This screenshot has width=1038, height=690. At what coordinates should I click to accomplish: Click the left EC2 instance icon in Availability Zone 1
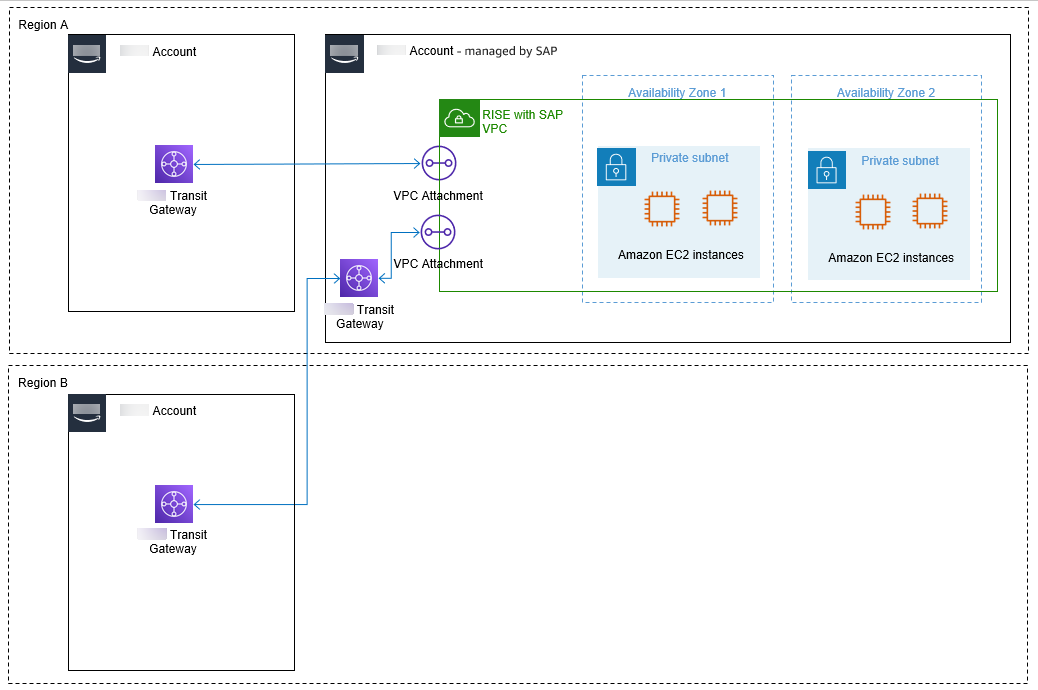[x=662, y=209]
